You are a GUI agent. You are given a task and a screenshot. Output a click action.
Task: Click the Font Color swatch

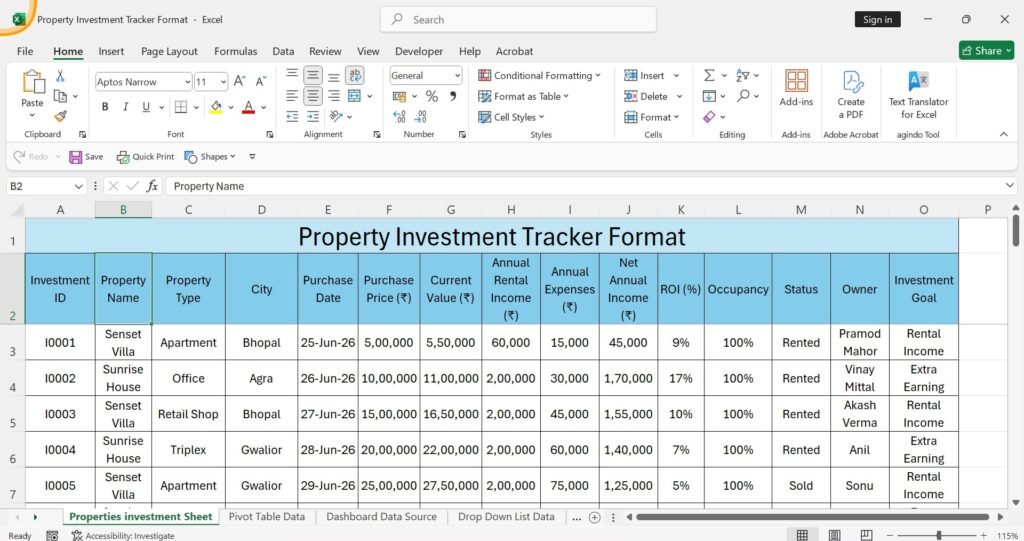click(249, 107)
